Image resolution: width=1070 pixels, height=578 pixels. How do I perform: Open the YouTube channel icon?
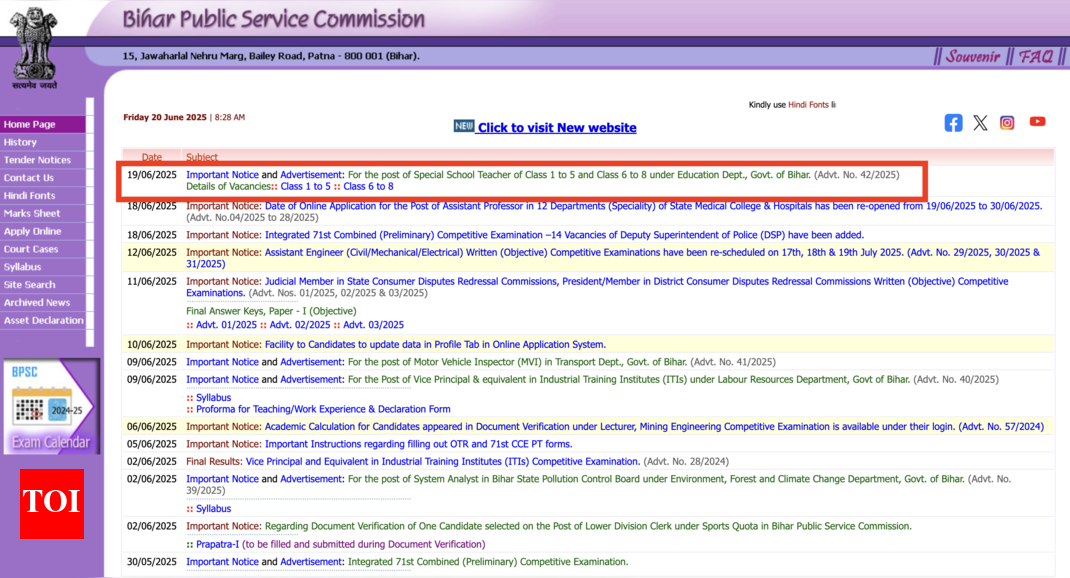pyautogui.click(x=1037, y=121)
